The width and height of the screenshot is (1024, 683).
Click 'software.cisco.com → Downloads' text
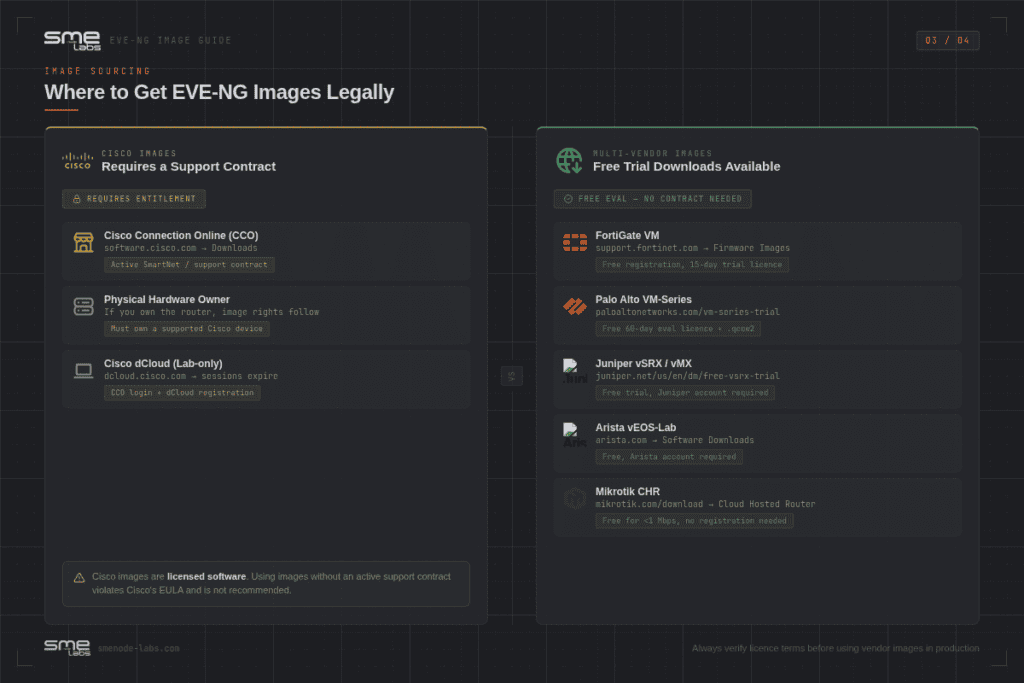click(181, 248)
